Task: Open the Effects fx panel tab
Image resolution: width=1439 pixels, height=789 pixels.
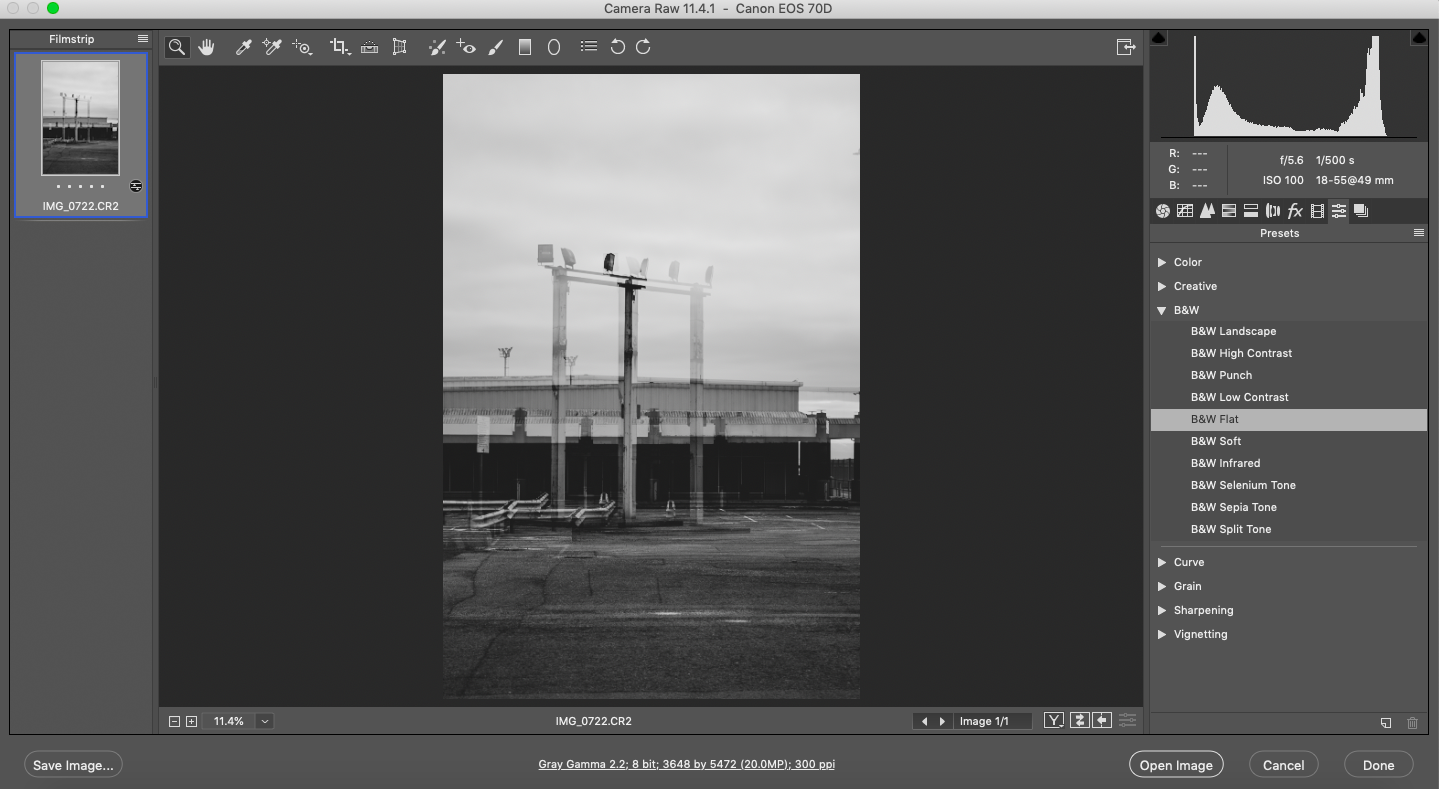Action: point(1295,211)
